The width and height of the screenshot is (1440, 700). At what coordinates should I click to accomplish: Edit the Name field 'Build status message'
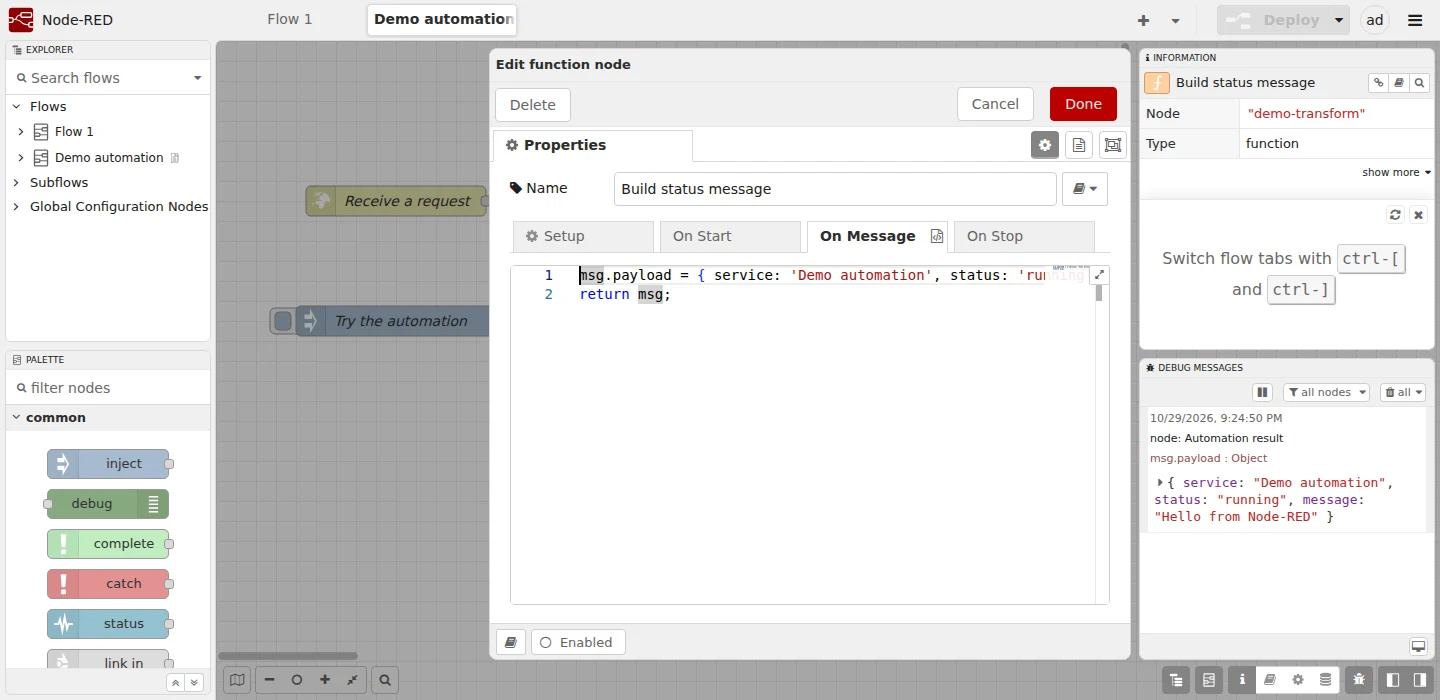click(x=835, y=188)
